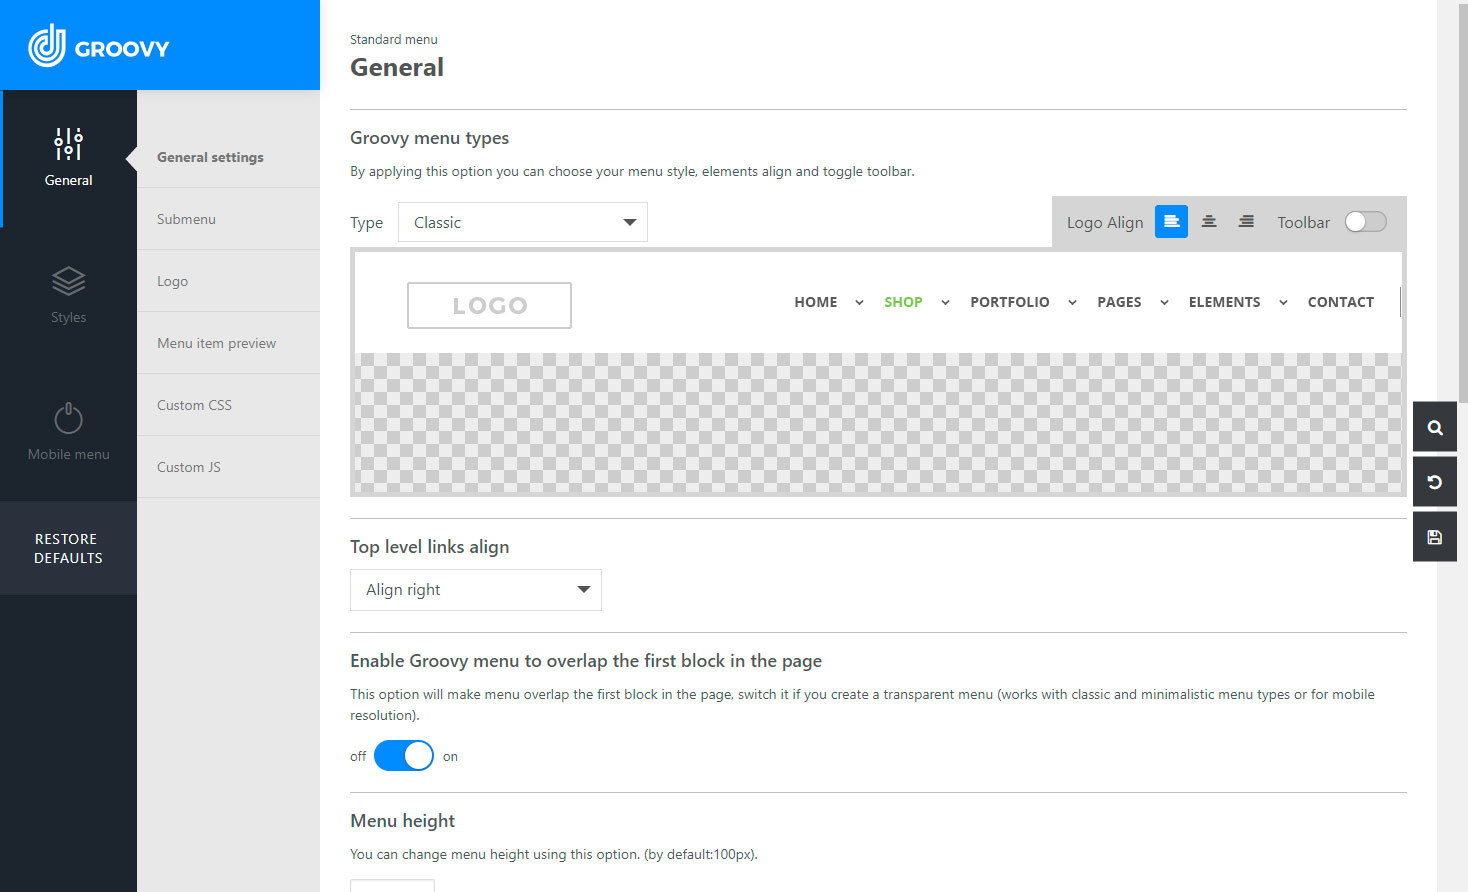Click the RESTORE DEFAULTS button
The image size is (1468, 892).
[x=68, y=548]
